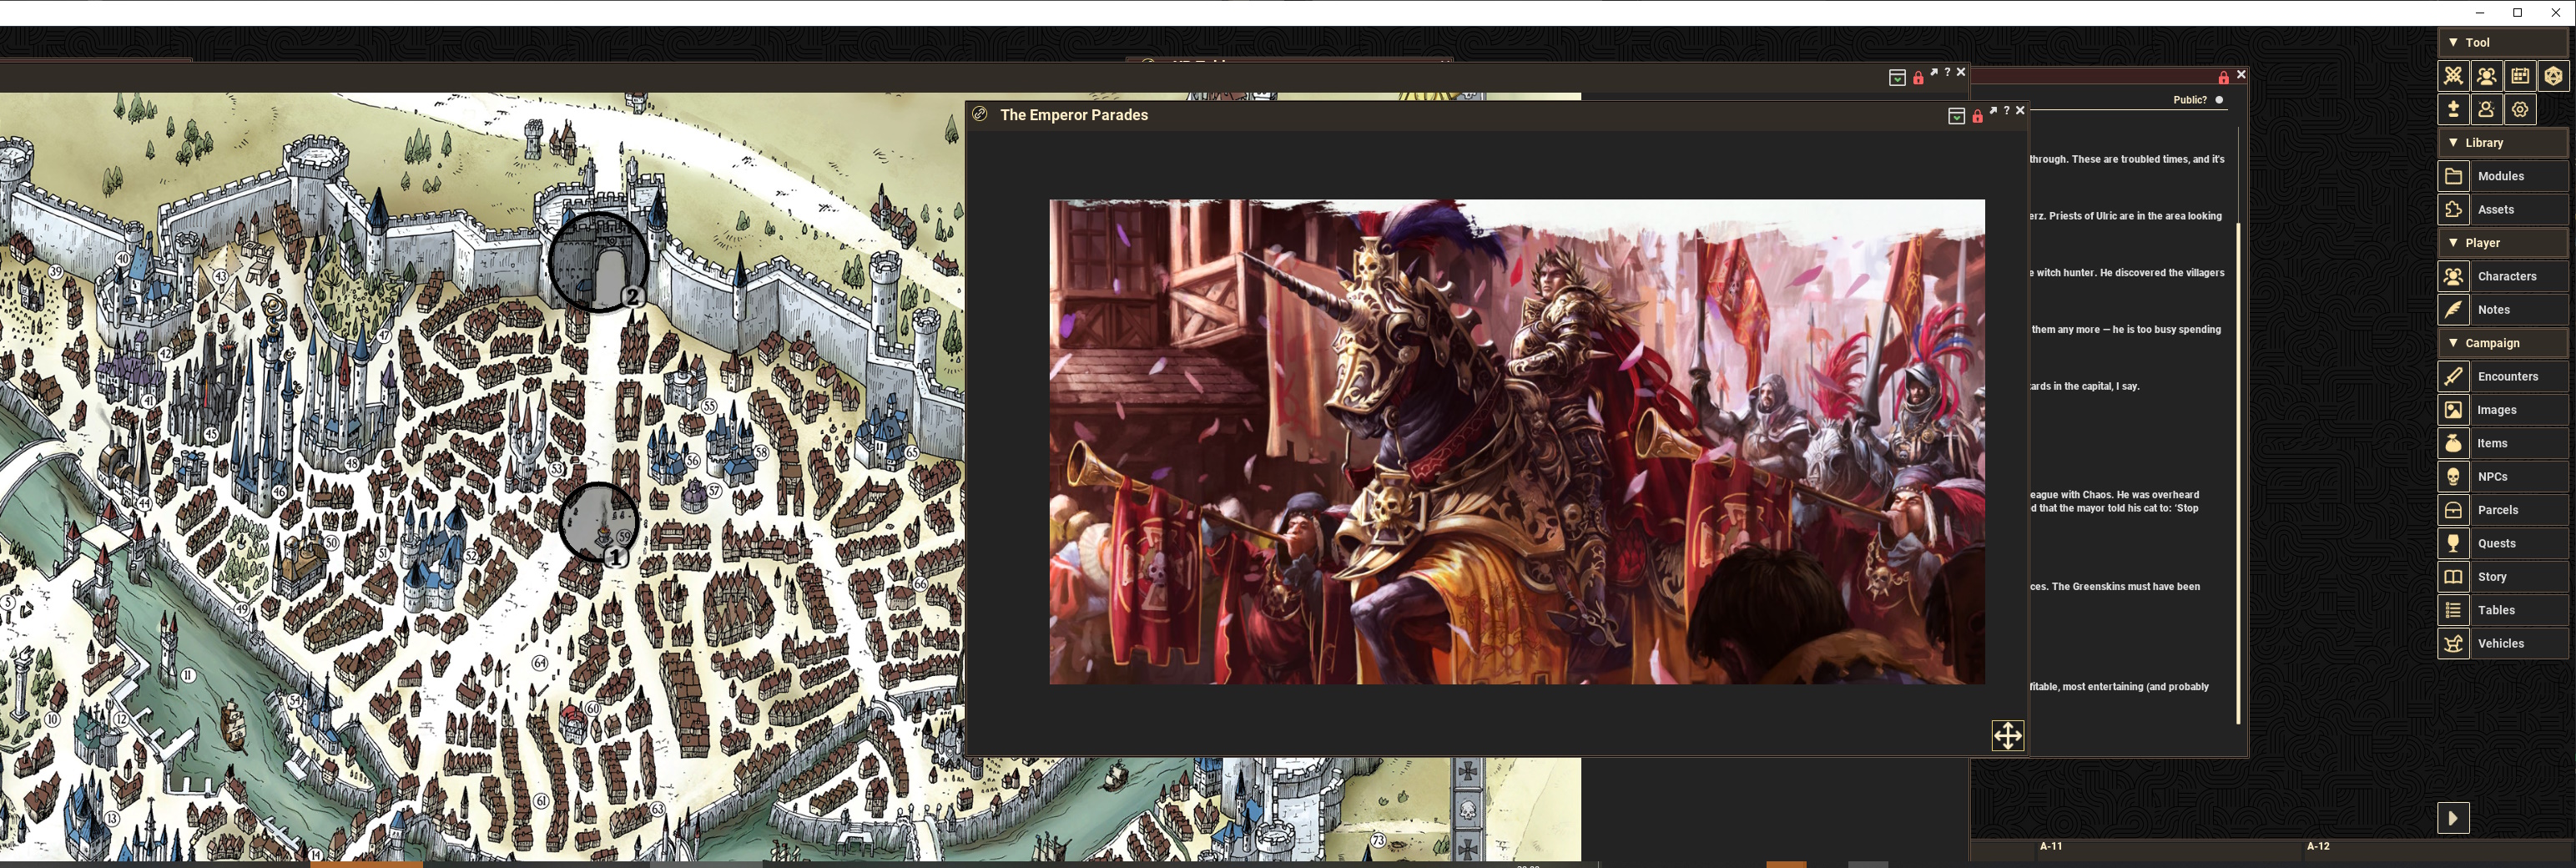2576x868 pixels.
Task: Open the window menu dropdown on The Emperor Parades
Action: [x=1956, y=116]
